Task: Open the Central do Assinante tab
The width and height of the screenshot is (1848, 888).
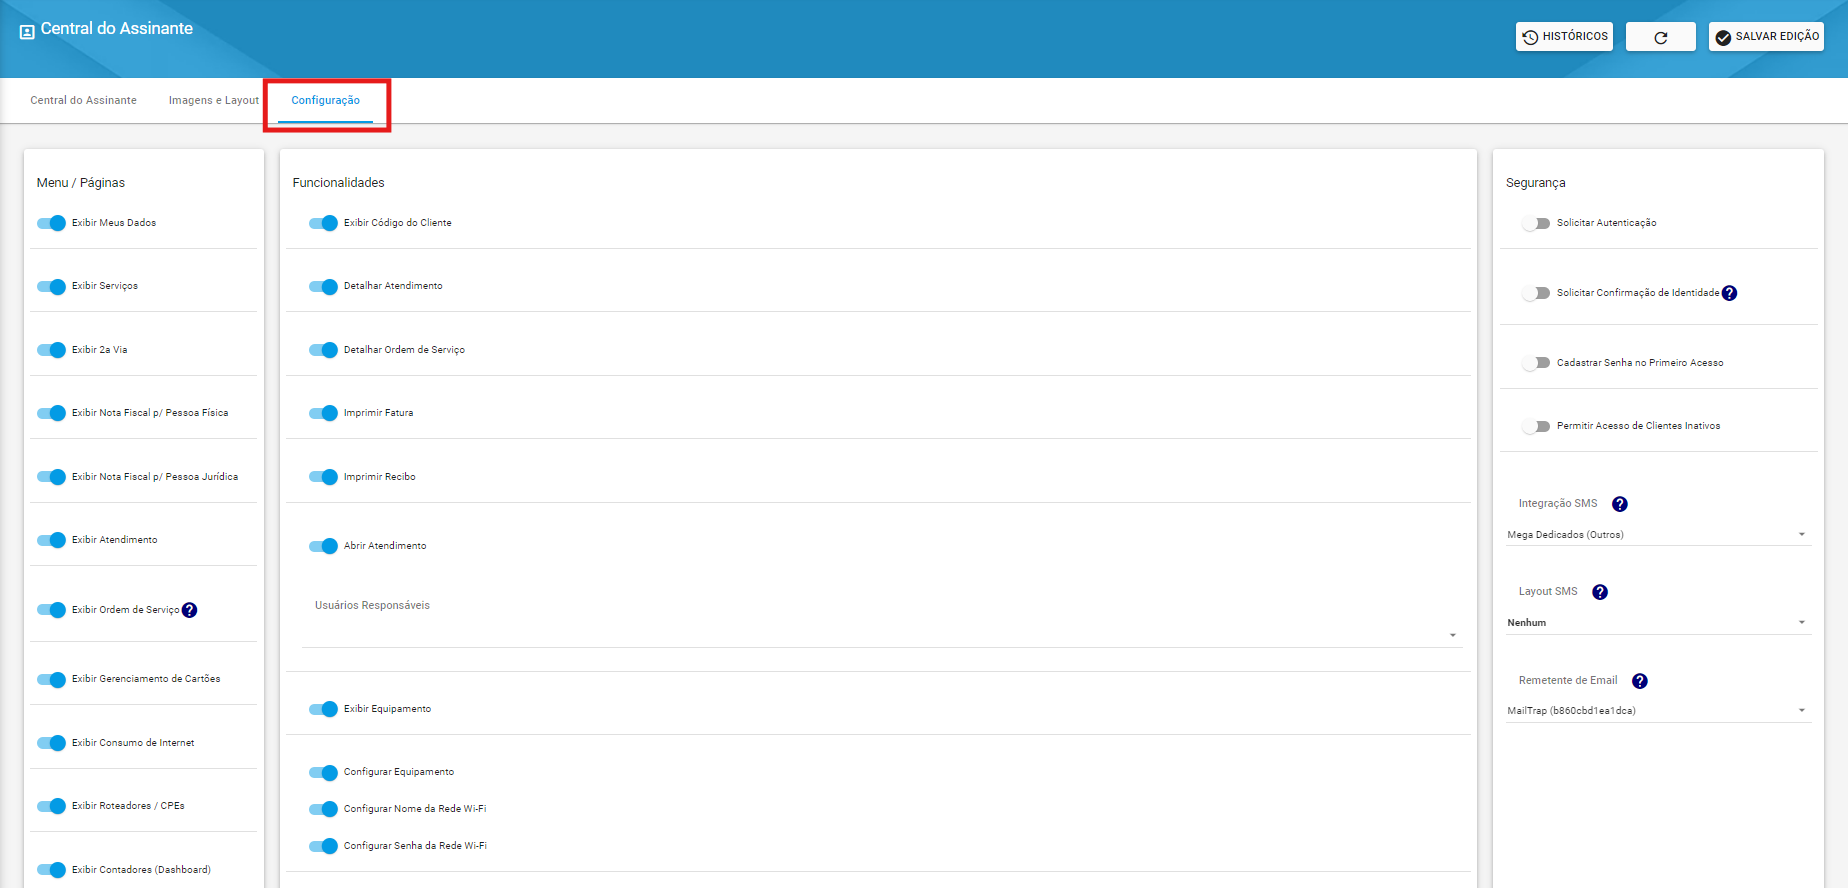Action: (84, 100)
